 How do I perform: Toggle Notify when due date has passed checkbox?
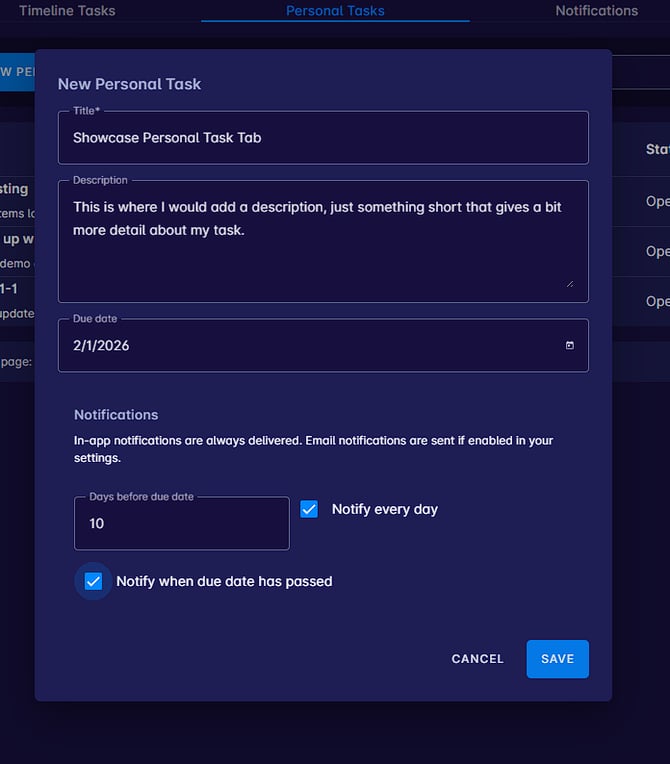(93, 581)
